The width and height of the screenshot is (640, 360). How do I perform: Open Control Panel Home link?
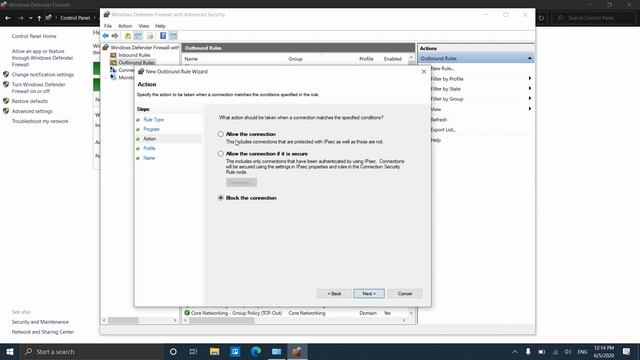[x=34, y=36]
